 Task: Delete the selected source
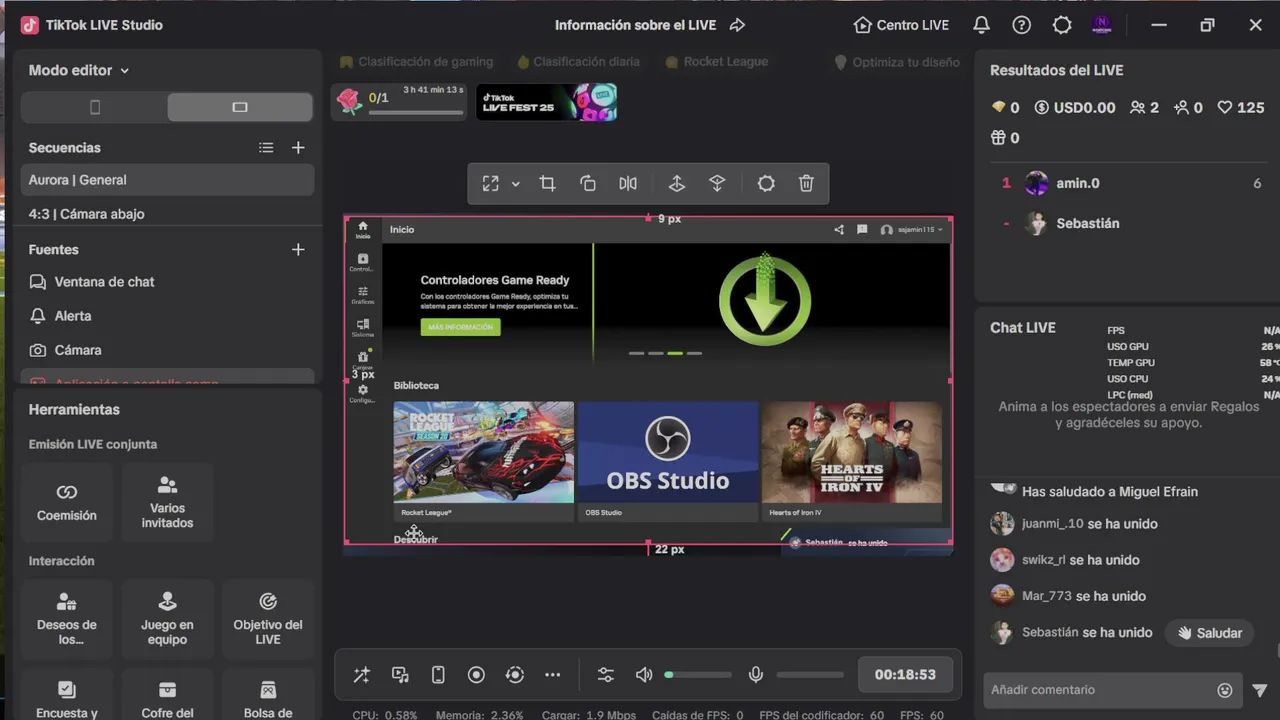tap(806, 183)
